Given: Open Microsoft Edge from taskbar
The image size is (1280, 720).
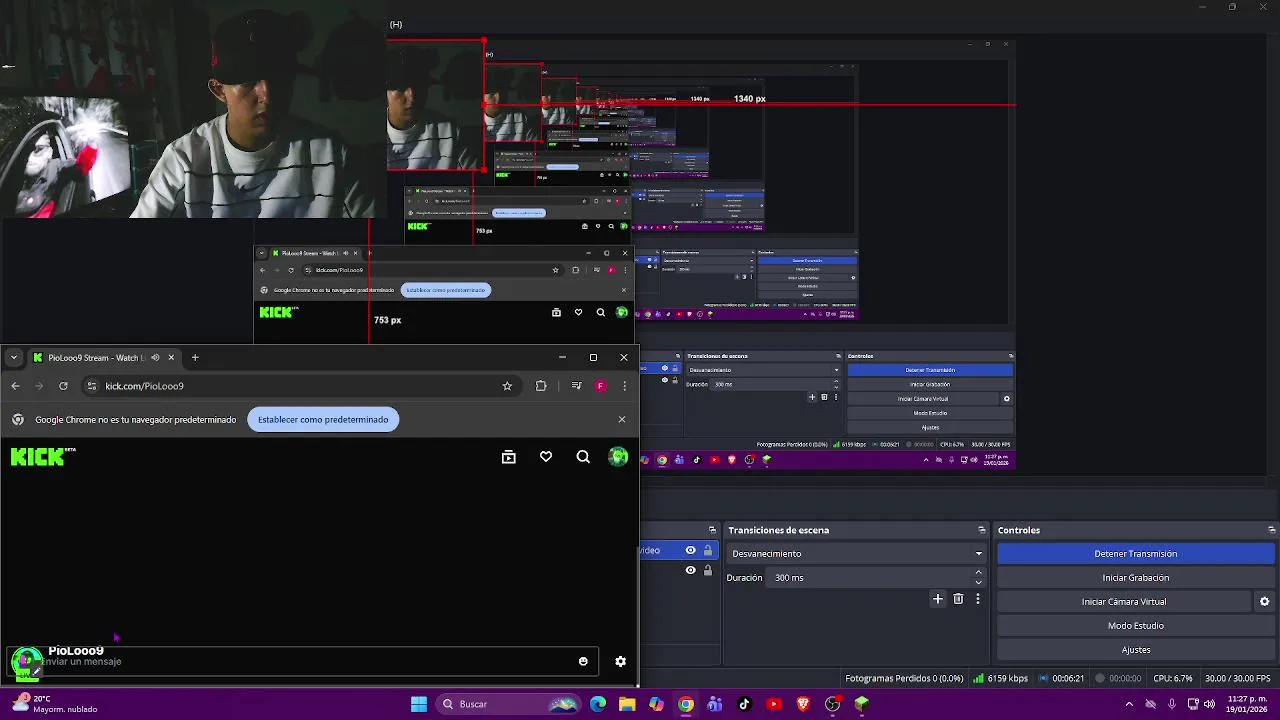Looking at the screenshot, I should (x=598, y=704).
